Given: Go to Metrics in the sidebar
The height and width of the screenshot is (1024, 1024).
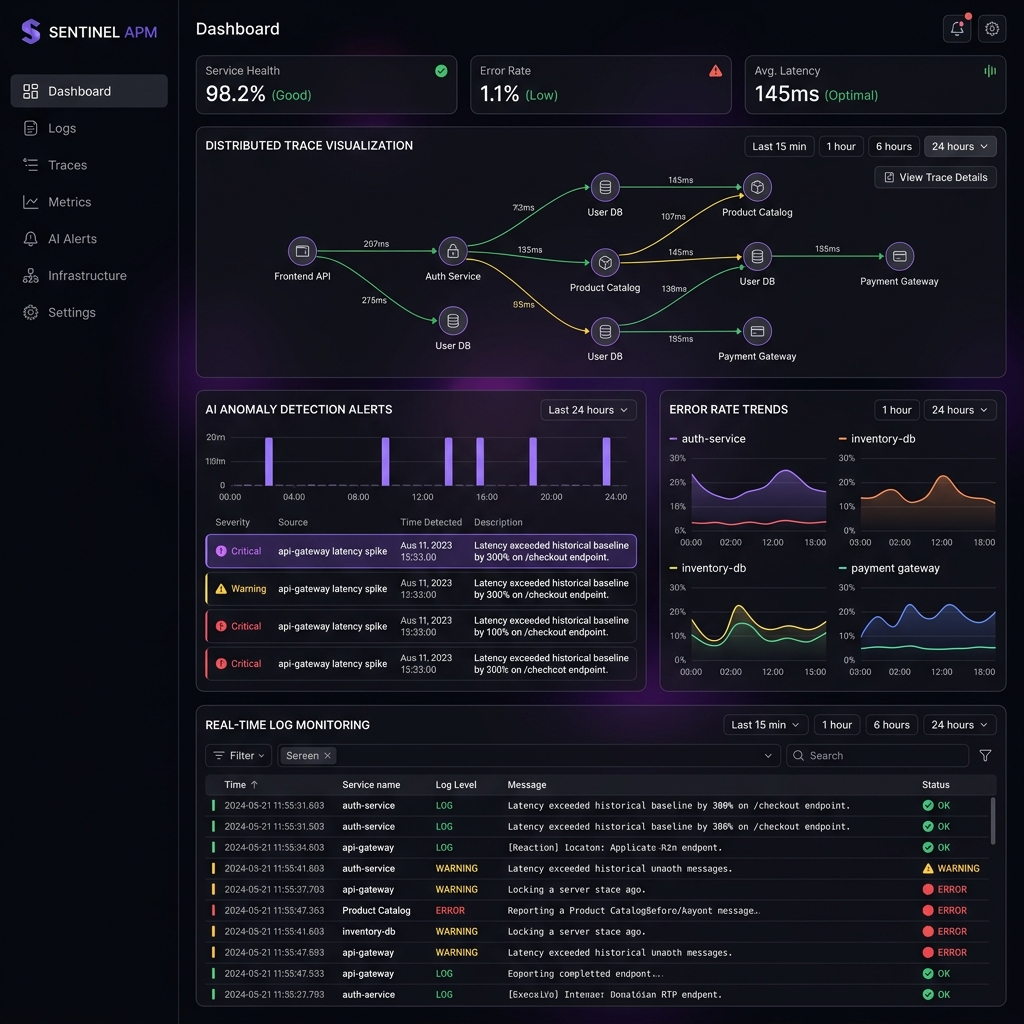Looking at the screenshot, I should point(89,202).
